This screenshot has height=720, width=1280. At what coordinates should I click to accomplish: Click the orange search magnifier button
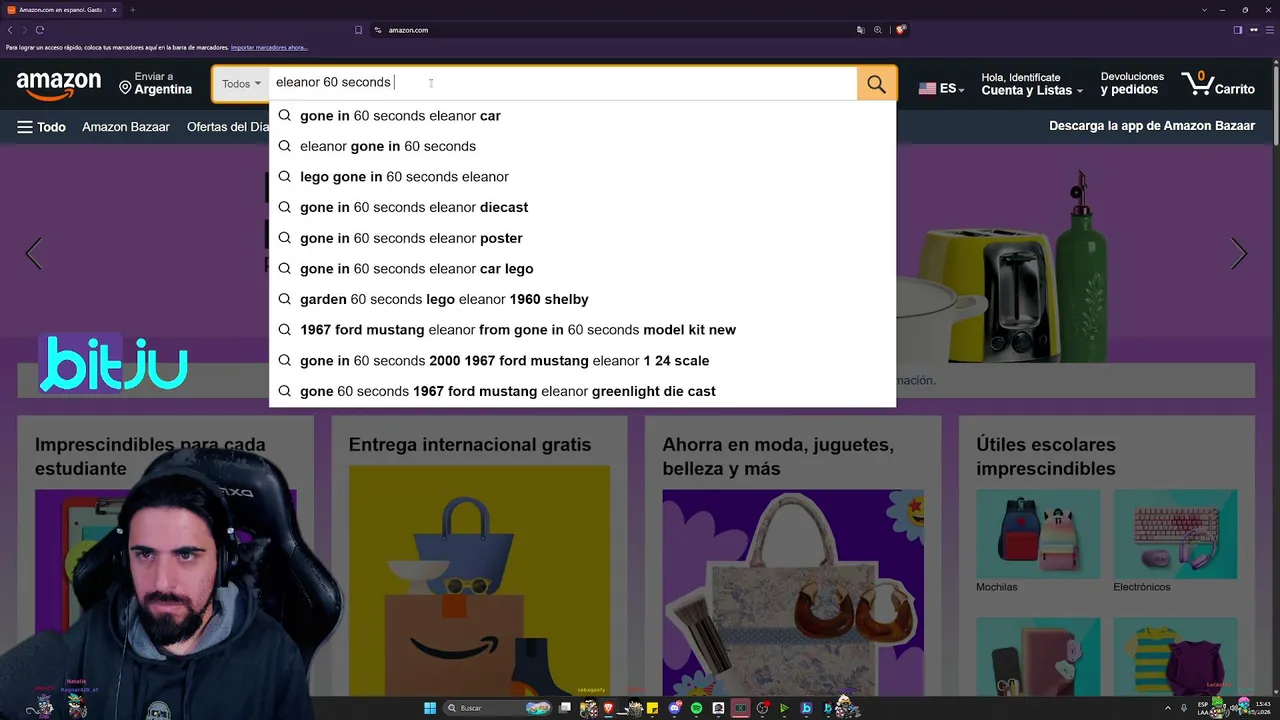point(876,84)
